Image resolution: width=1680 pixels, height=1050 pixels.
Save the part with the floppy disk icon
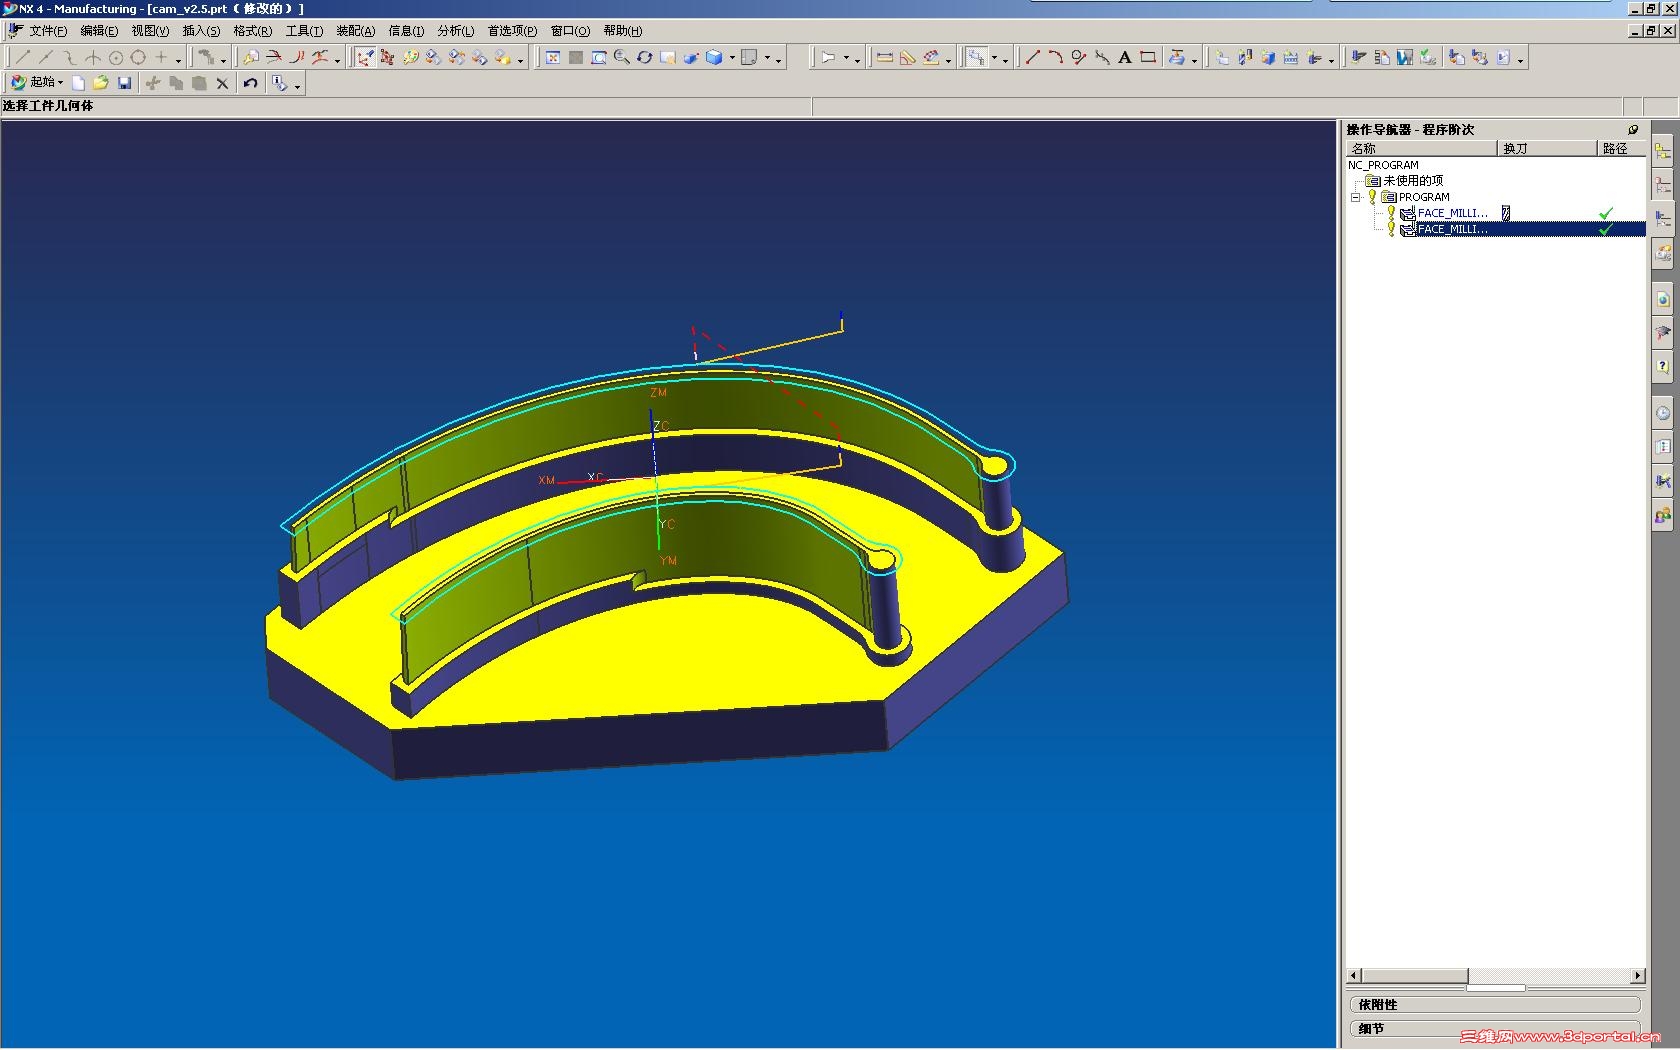(x=124, y=83)
